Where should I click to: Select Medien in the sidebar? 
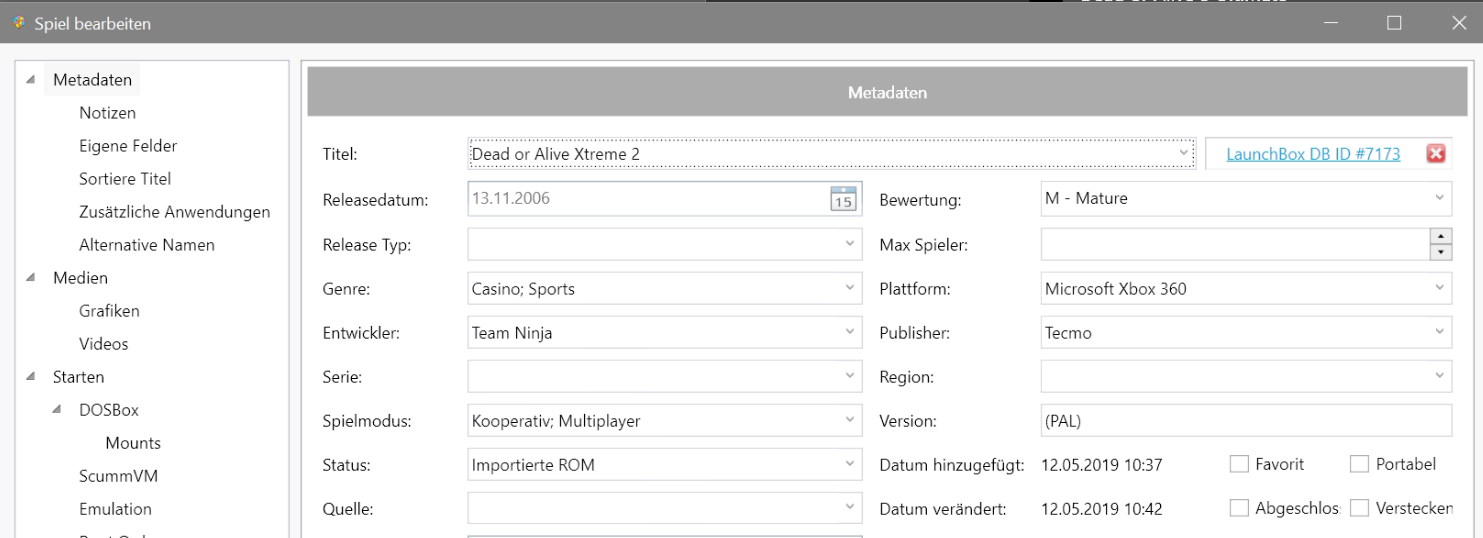[x=80, y=278]
